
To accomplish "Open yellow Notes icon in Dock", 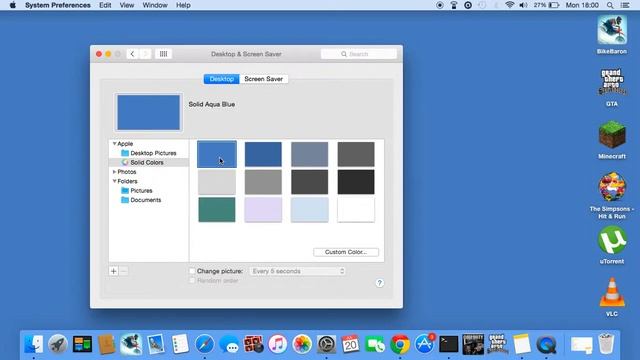I will [522, 344].
